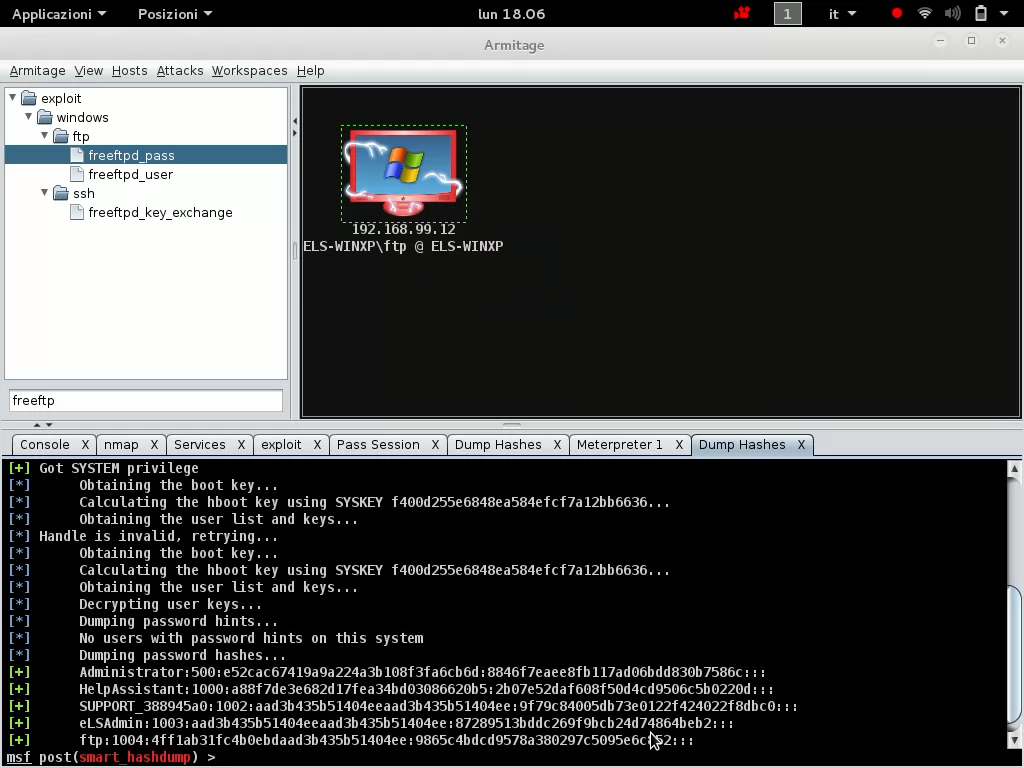
Task: Close the Meterpreter 1 tab with its X
Action: [x=679, y=445]
